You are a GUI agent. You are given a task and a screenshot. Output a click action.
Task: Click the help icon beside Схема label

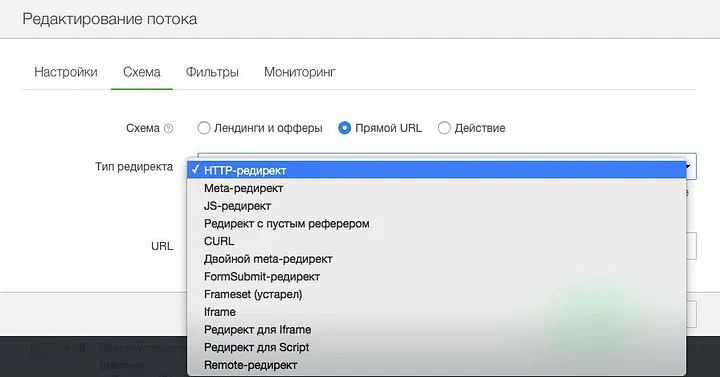pyautogui.click(x=169, y=129)
